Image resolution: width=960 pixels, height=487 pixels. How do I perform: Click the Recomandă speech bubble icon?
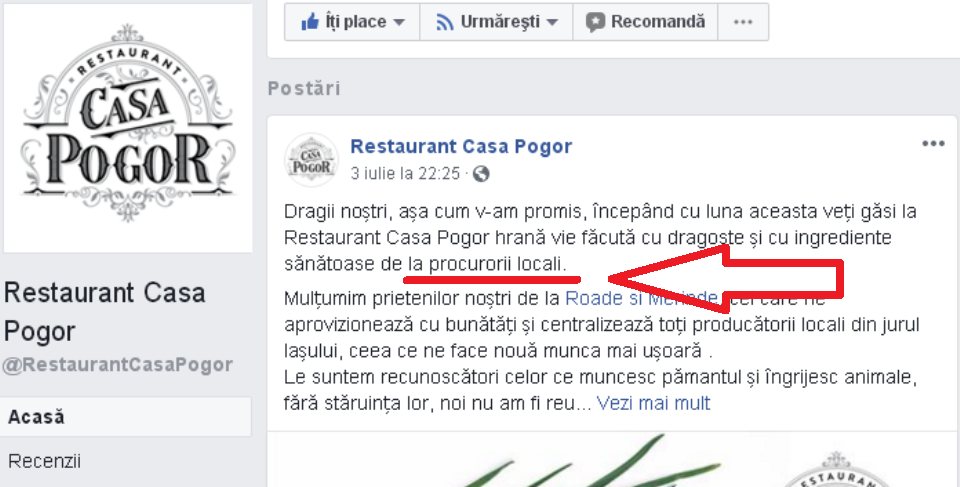(x=594, y=23)
